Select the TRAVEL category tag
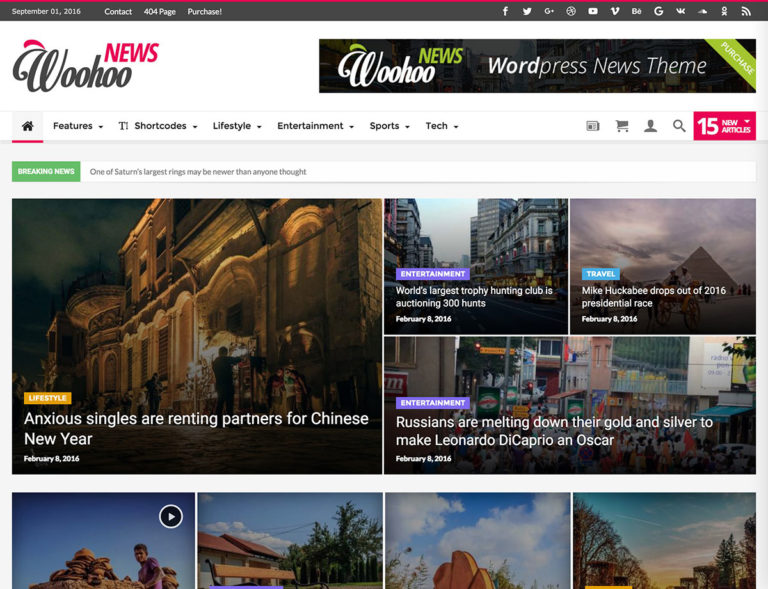768x589 pixels. click(x=600, y=274)
